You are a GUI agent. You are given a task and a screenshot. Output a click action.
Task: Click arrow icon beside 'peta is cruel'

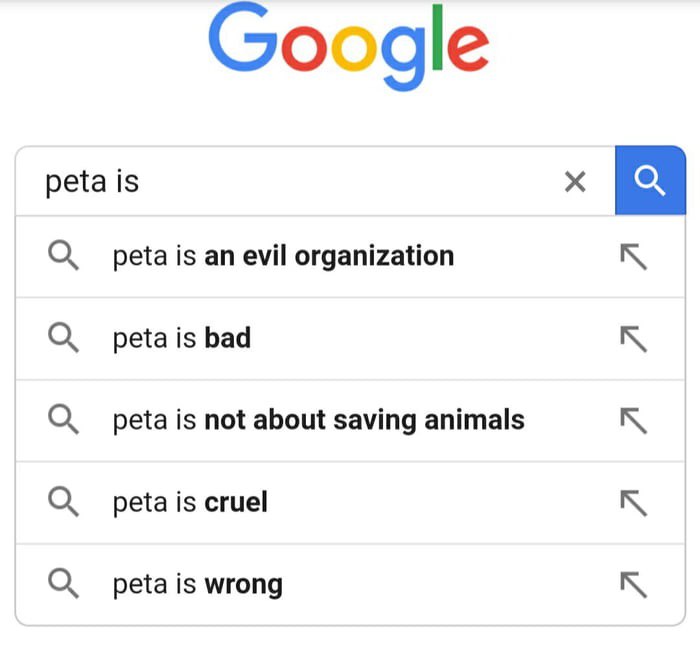tap(633, 503)
